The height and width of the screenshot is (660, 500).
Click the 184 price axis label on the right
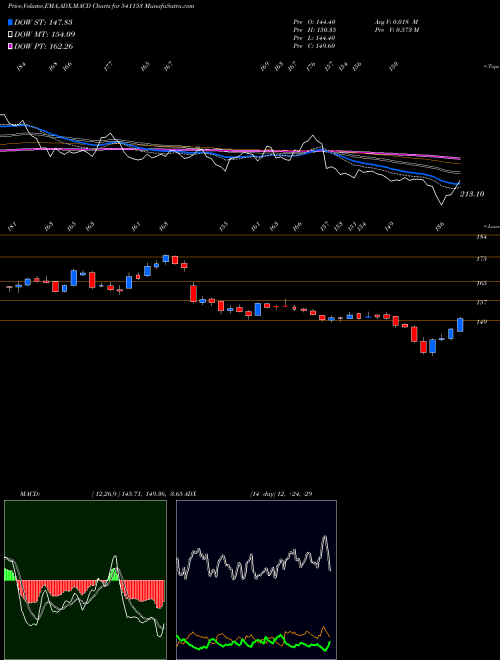[x=482, y=237]
